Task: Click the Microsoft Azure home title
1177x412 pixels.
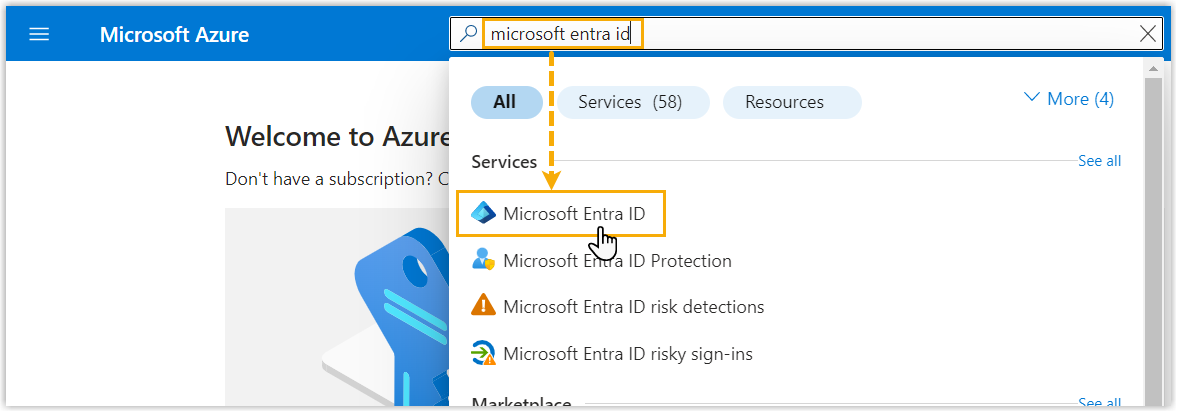Action: (x=174, y=35)
